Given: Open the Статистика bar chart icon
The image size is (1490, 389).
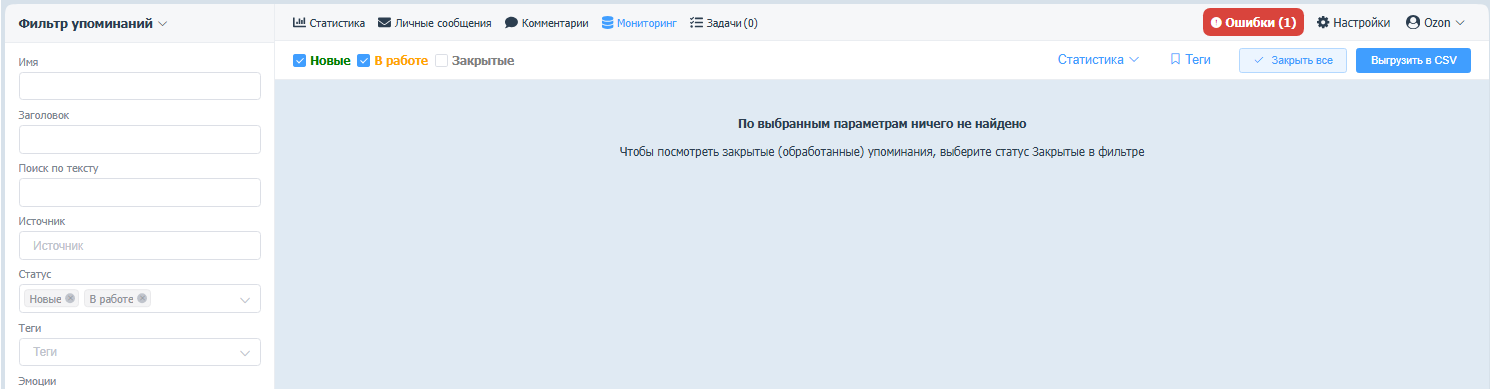Looking at the screenshot, I should tap(298, 22).
